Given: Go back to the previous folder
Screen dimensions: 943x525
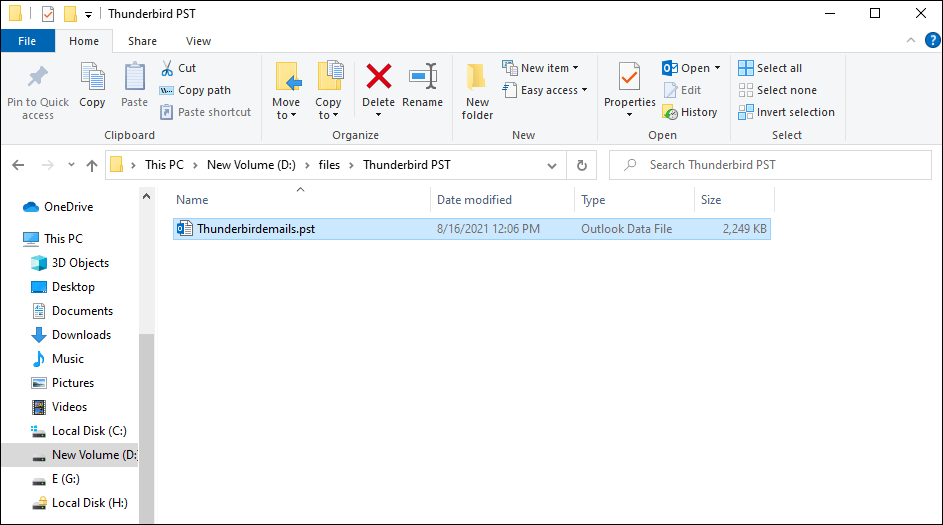Looking at the screenshot, I should click(x=18, y=165).
